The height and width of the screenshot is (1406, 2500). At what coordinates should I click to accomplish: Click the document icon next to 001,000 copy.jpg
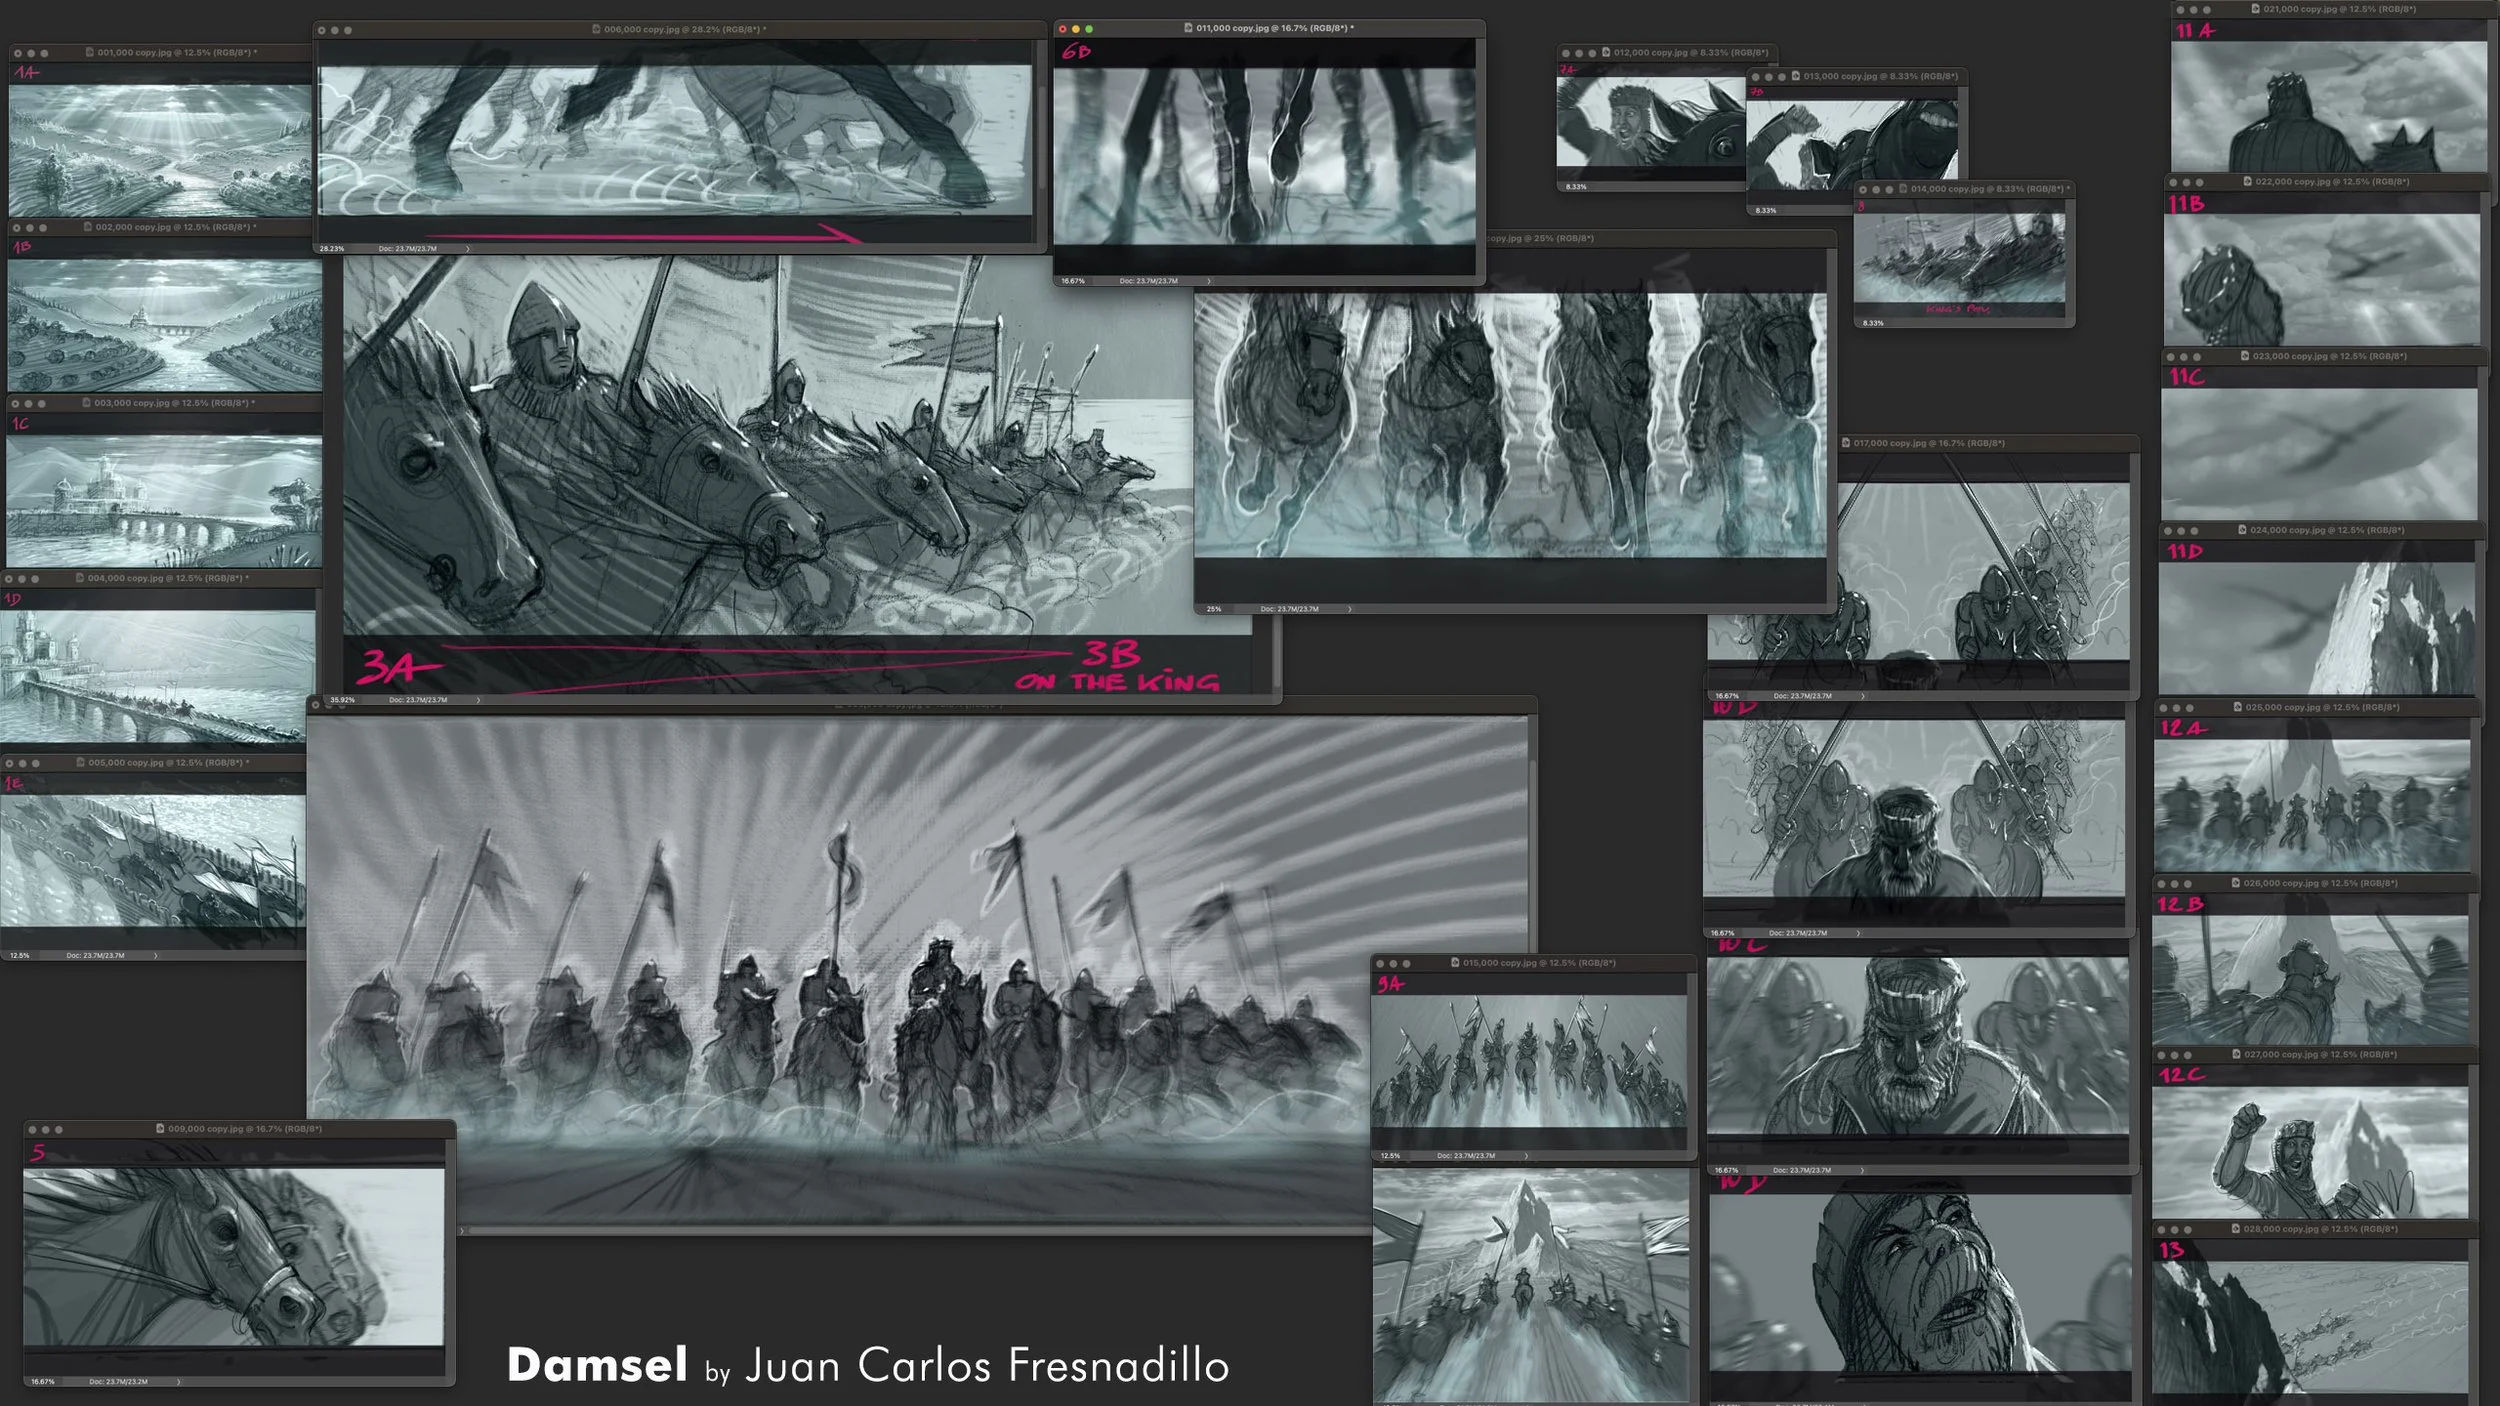click(x=89, y=53)
